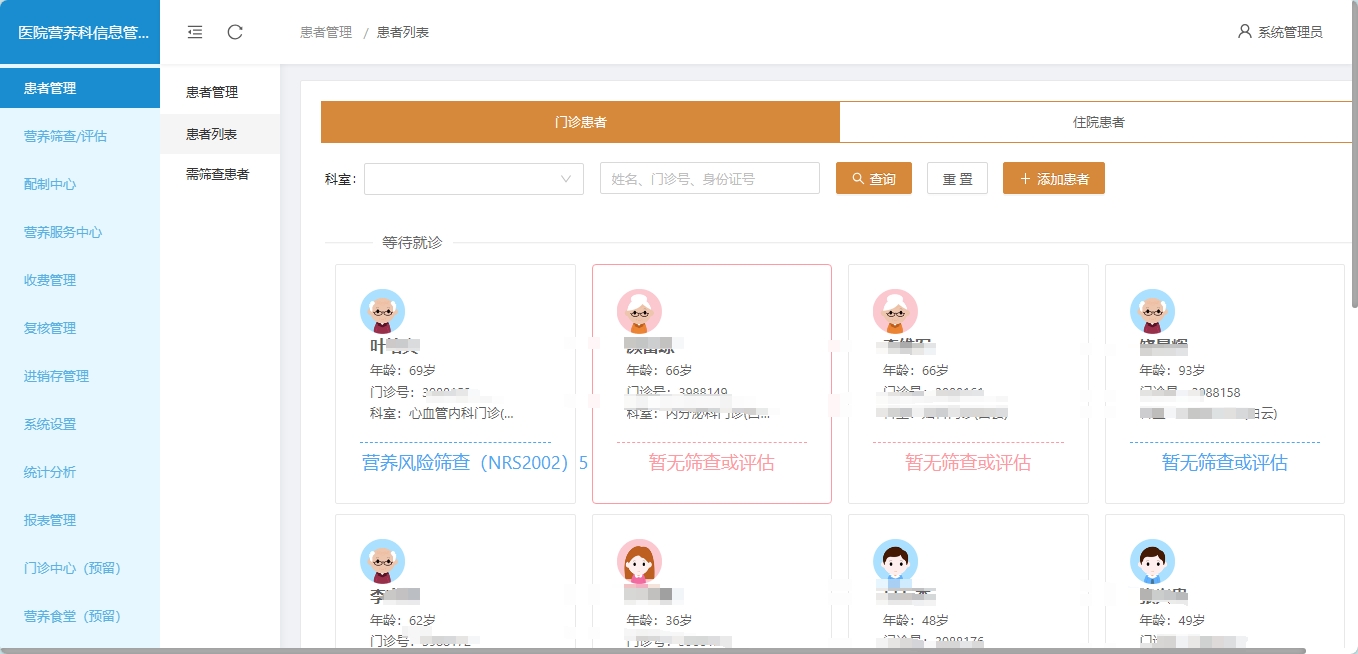The height and width of the screenshot is (654, 1358).
Task: Click the 系统管理员 user icon
Action: point(1244,31)
